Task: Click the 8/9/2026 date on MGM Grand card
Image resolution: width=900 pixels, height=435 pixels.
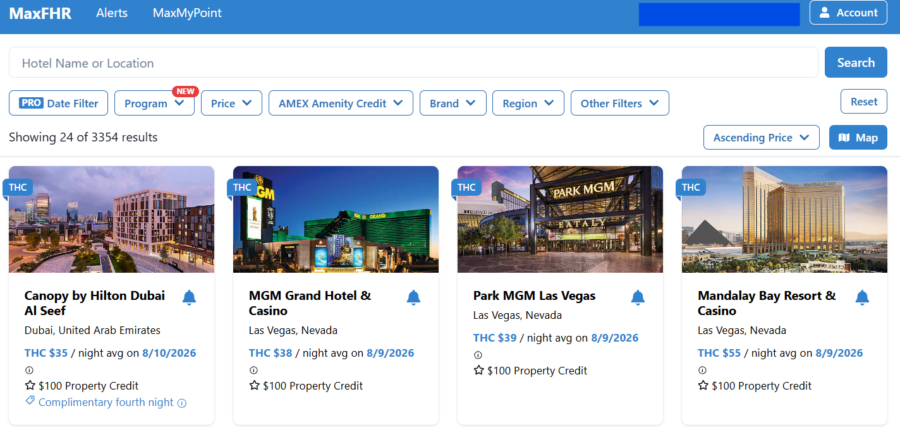Action: tap(390, 353)
